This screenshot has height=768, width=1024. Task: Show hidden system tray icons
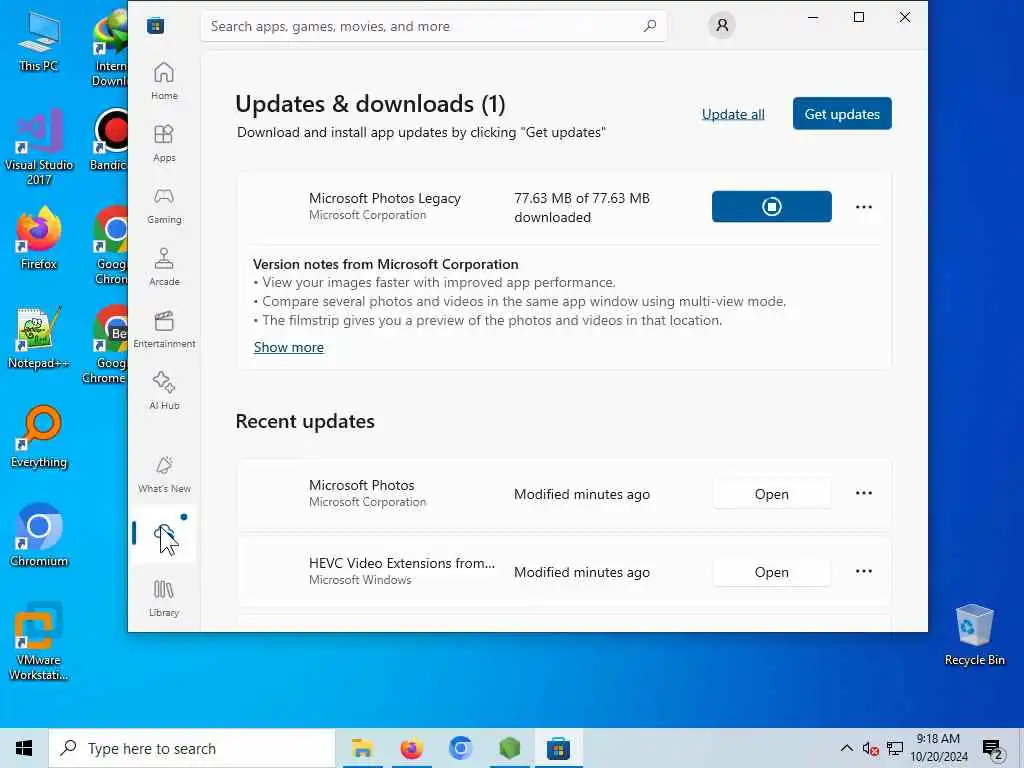(x=846, y=748)
